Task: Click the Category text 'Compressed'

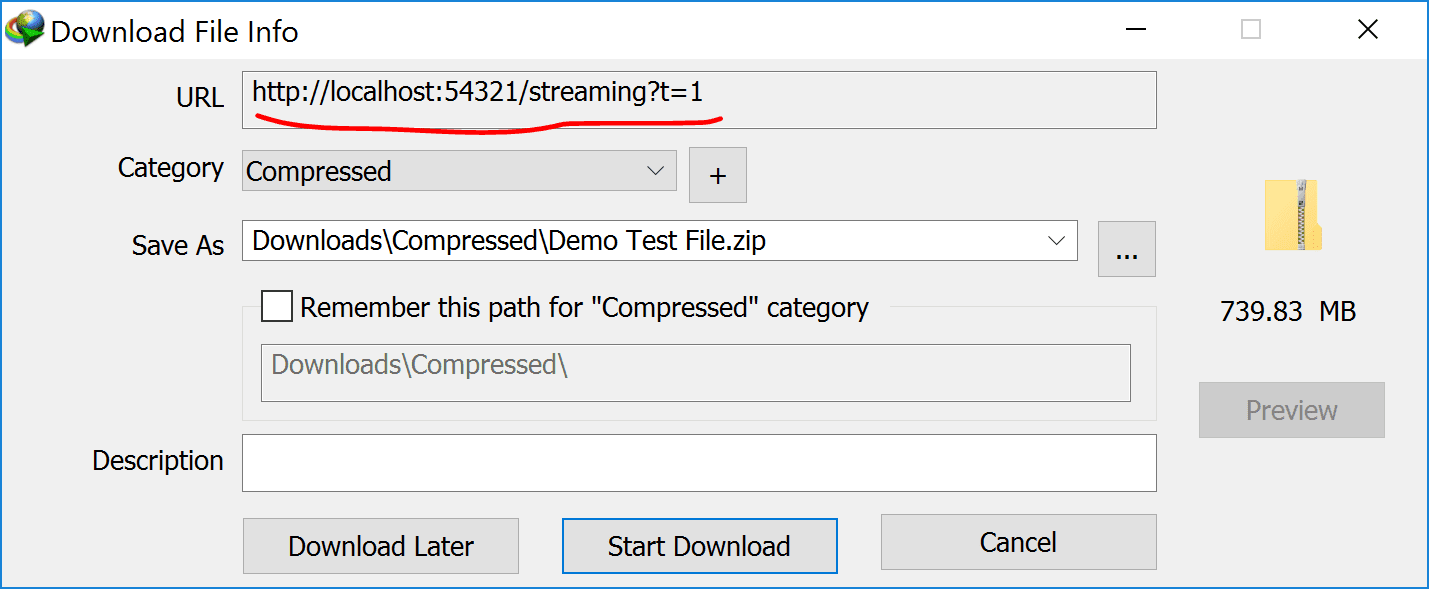Action: (x=320, y=170)
